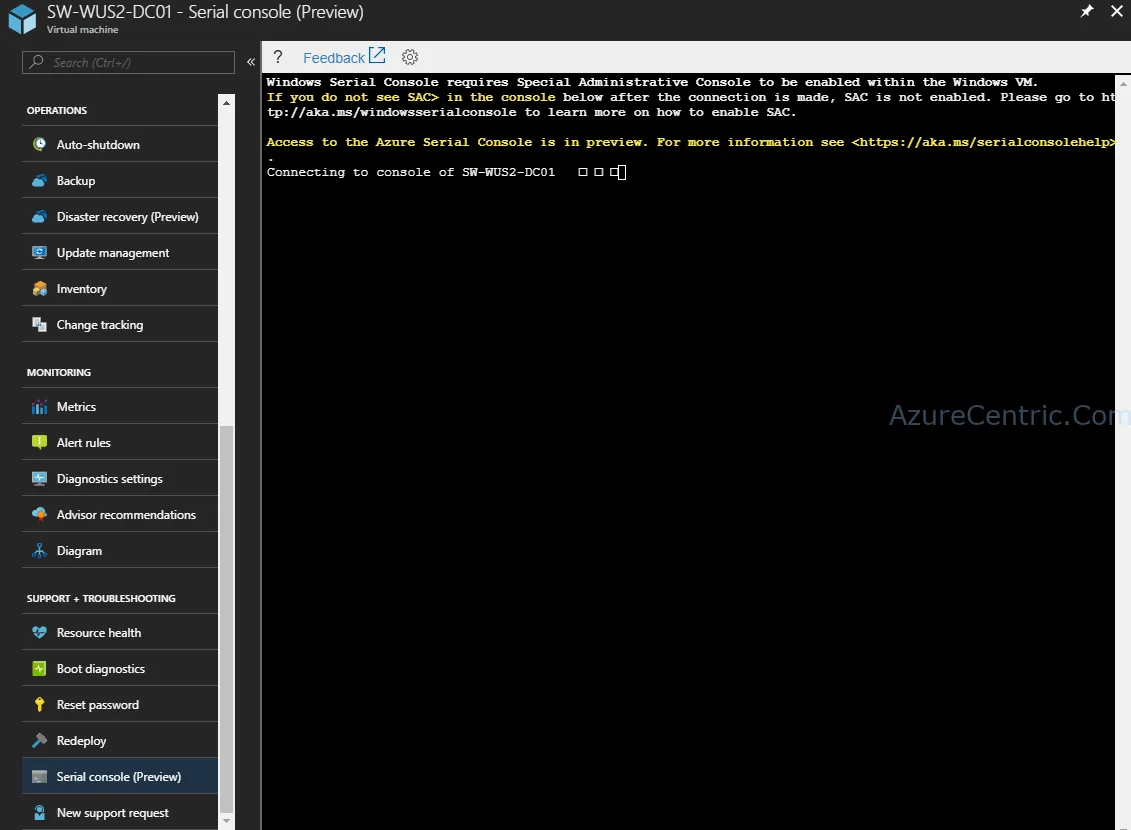Click the Redeploy wrench icon
The image size is (1131, 830).
pos(40,741)
